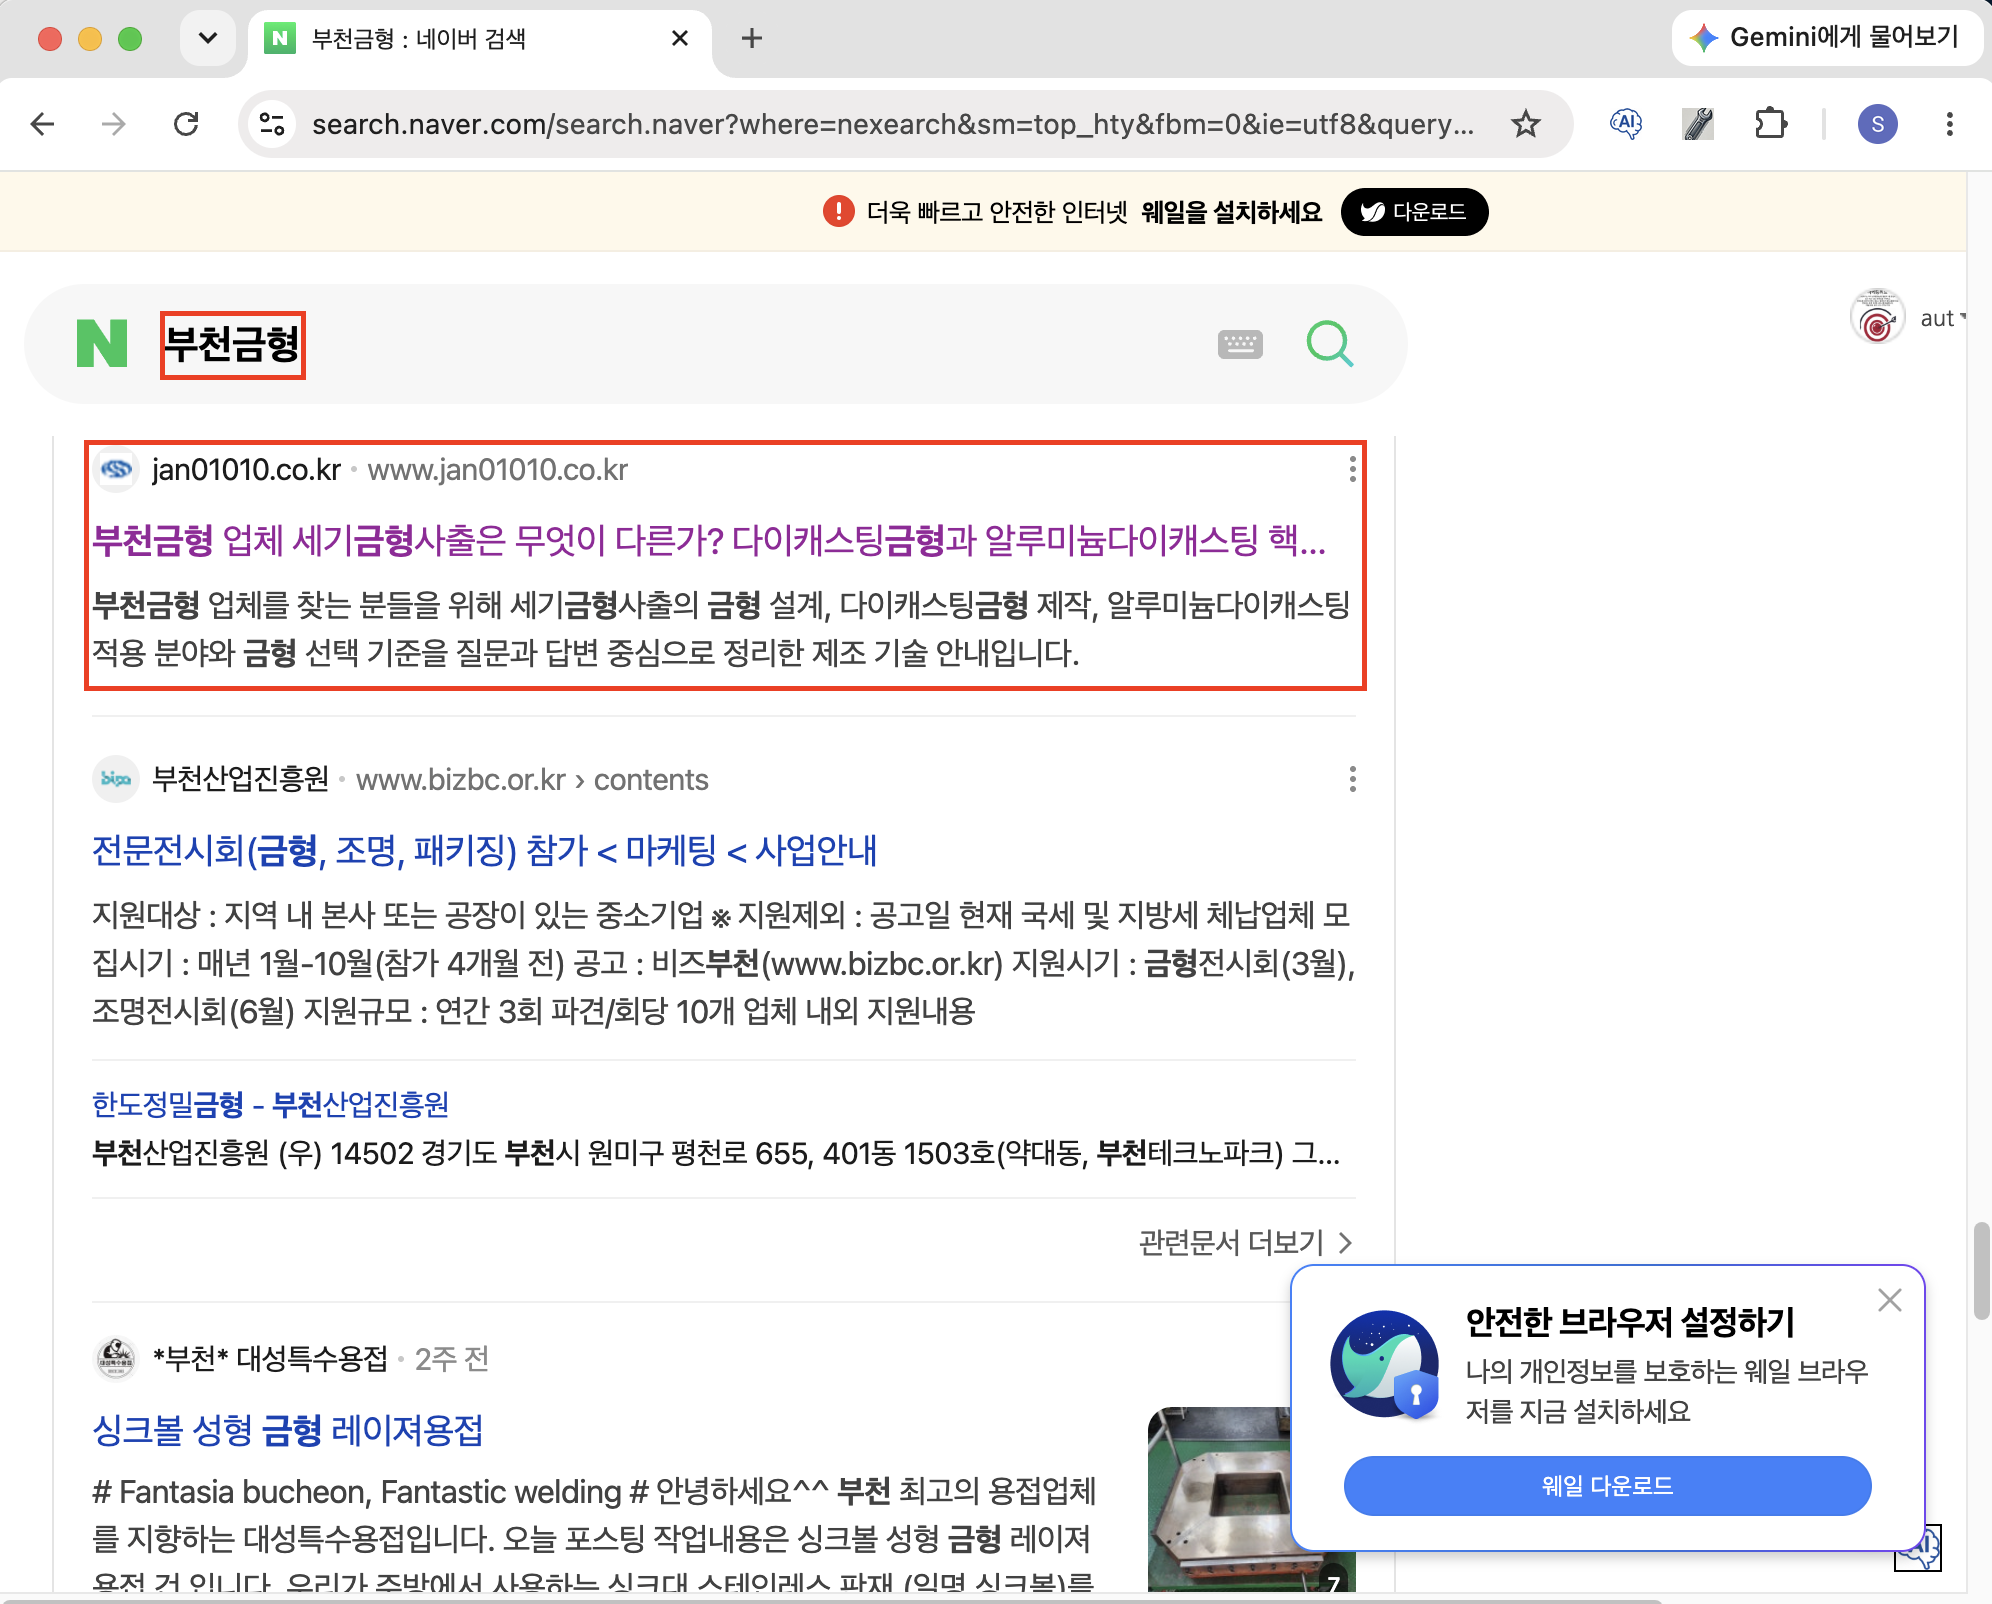Open more options for 부천산업진흥원 result
1992x1604 pixels.
point(1352,779)
